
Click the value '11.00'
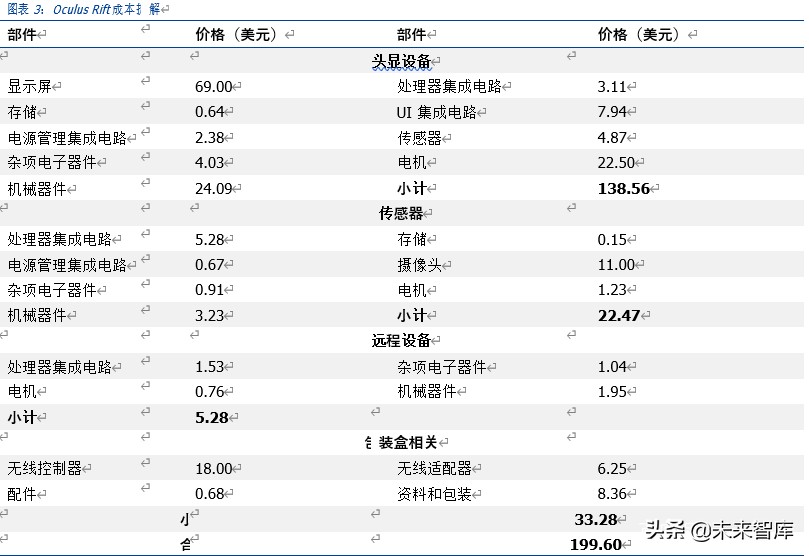point(616,265)
